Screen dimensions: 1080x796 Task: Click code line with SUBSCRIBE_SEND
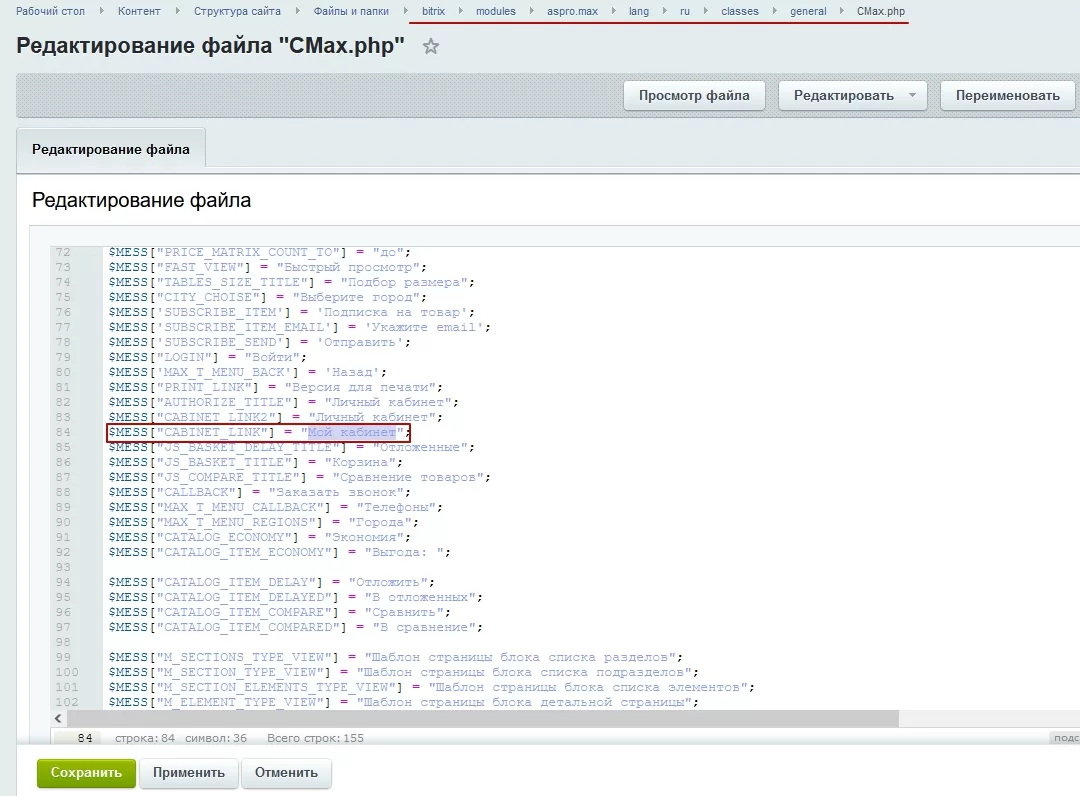click(259, 342)
